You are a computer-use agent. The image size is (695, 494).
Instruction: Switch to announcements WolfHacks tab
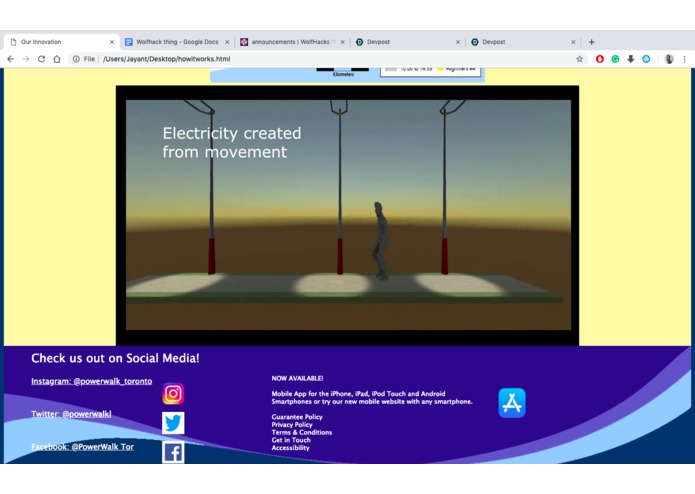click(x=293, y=42)
